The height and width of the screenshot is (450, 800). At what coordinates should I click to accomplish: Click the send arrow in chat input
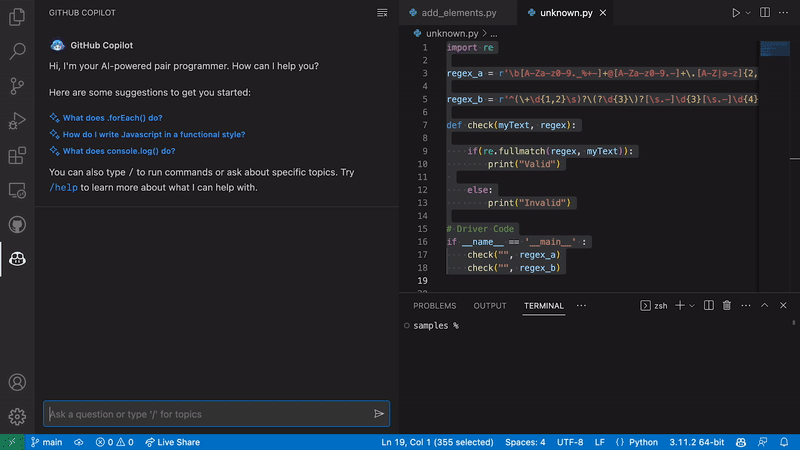(379, 414)
